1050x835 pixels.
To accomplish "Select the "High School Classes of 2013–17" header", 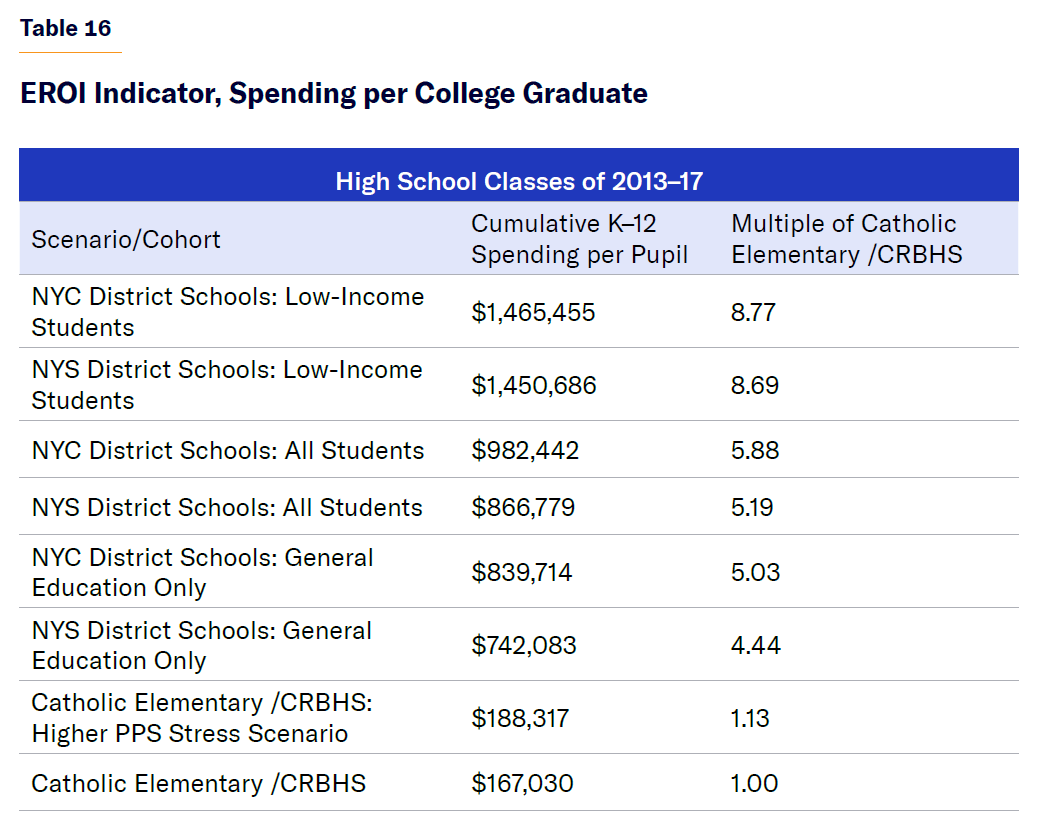I will (519, 181).
